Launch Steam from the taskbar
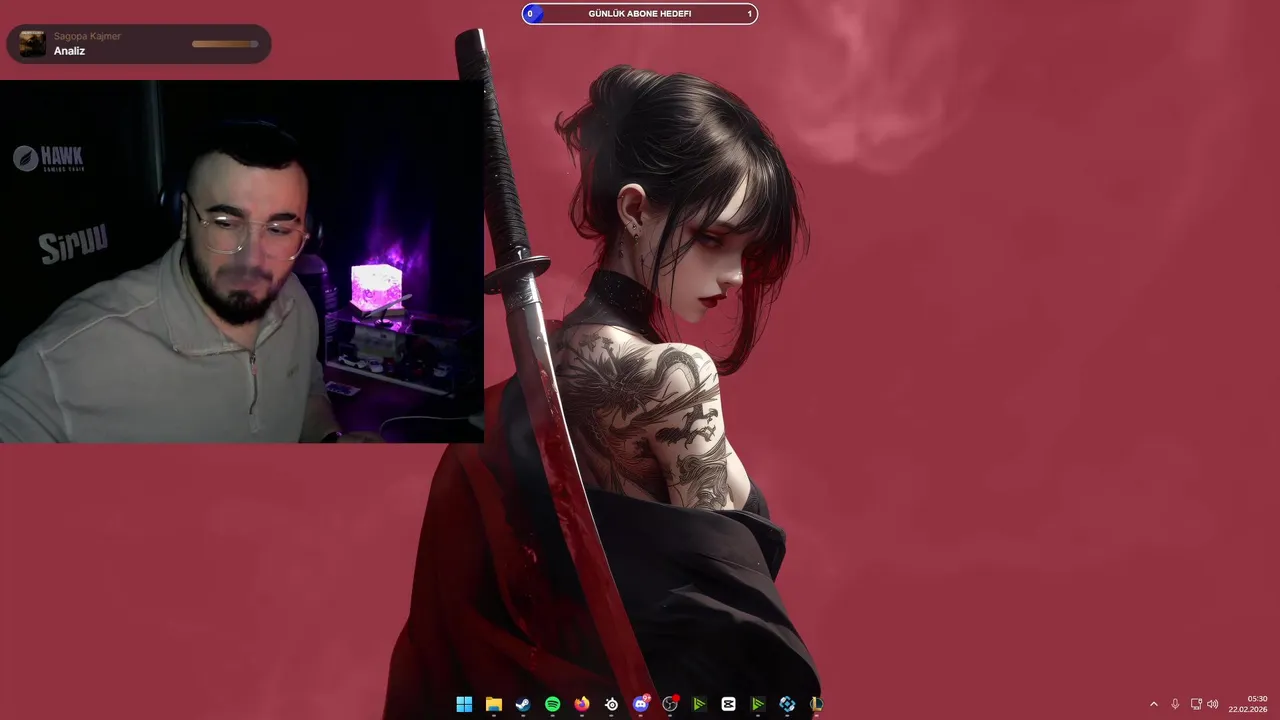Viewport: 1280px width, 720px height. (x=523, y=704)
